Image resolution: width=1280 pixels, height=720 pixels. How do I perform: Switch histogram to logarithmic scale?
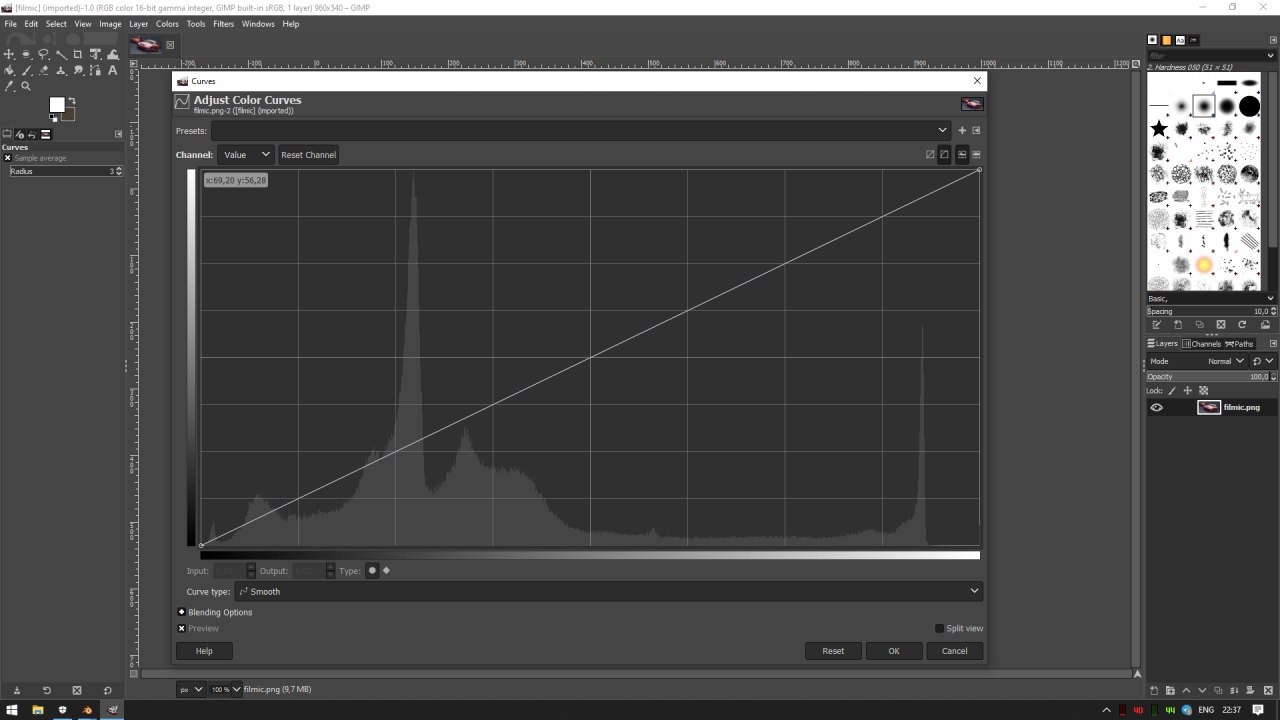coord(976,154)
